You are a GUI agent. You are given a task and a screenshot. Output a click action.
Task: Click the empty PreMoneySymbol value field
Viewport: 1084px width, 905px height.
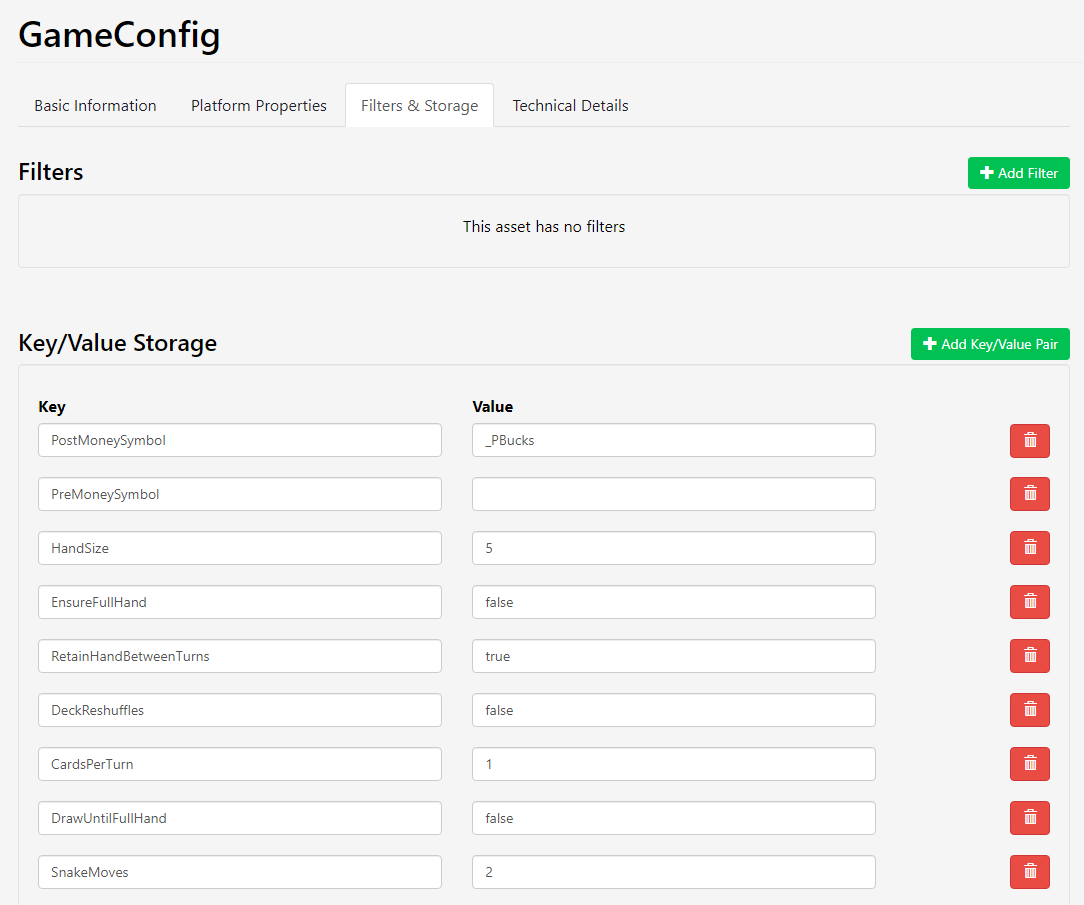pos(673,494)
